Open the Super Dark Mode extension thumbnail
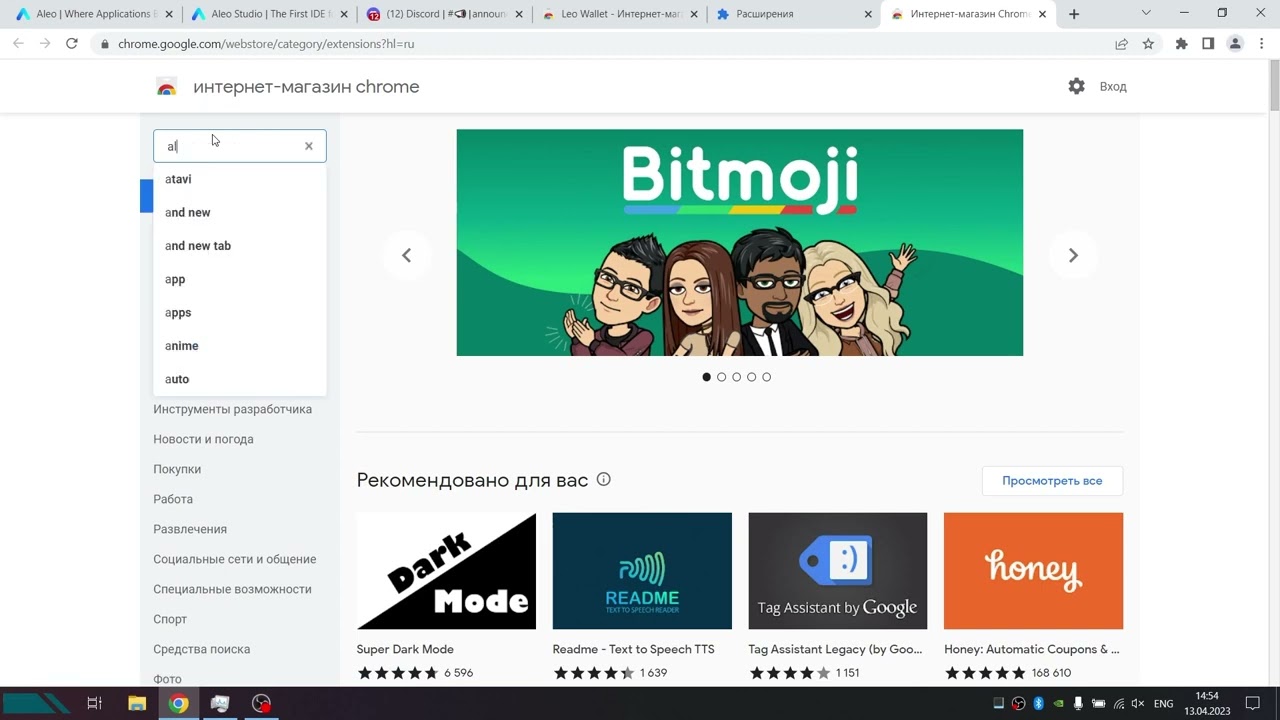Viewport: 1280px width, 720px height. click(446, 571)
